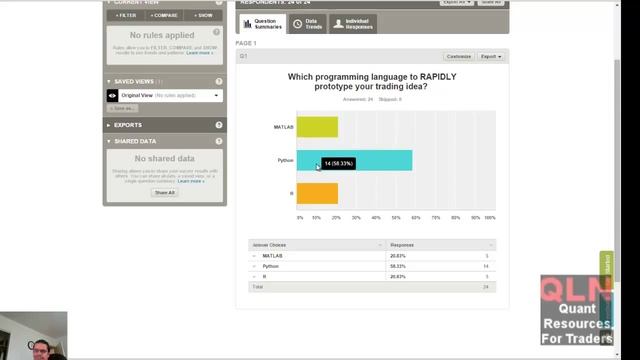640x360 pixels.
Task: Click the page vertical scrollbar thumb
Action: (617, 170)
